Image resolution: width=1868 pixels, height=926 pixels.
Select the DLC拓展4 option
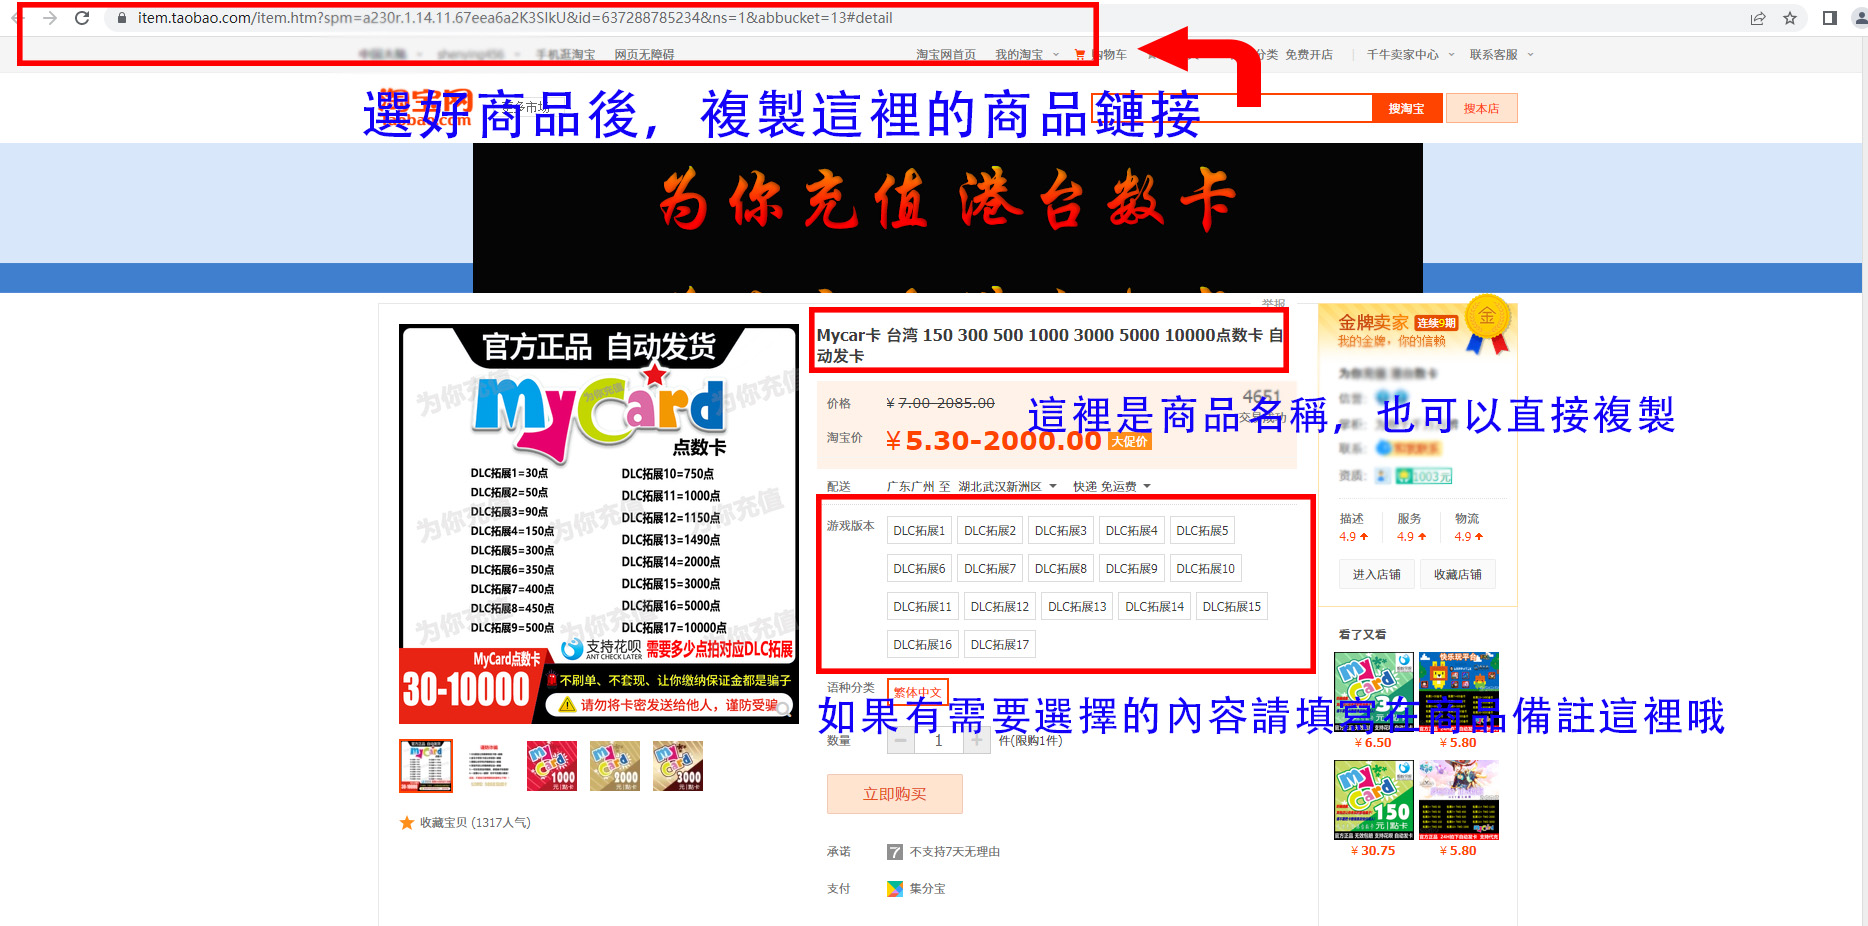click(x=1131, y=531)
